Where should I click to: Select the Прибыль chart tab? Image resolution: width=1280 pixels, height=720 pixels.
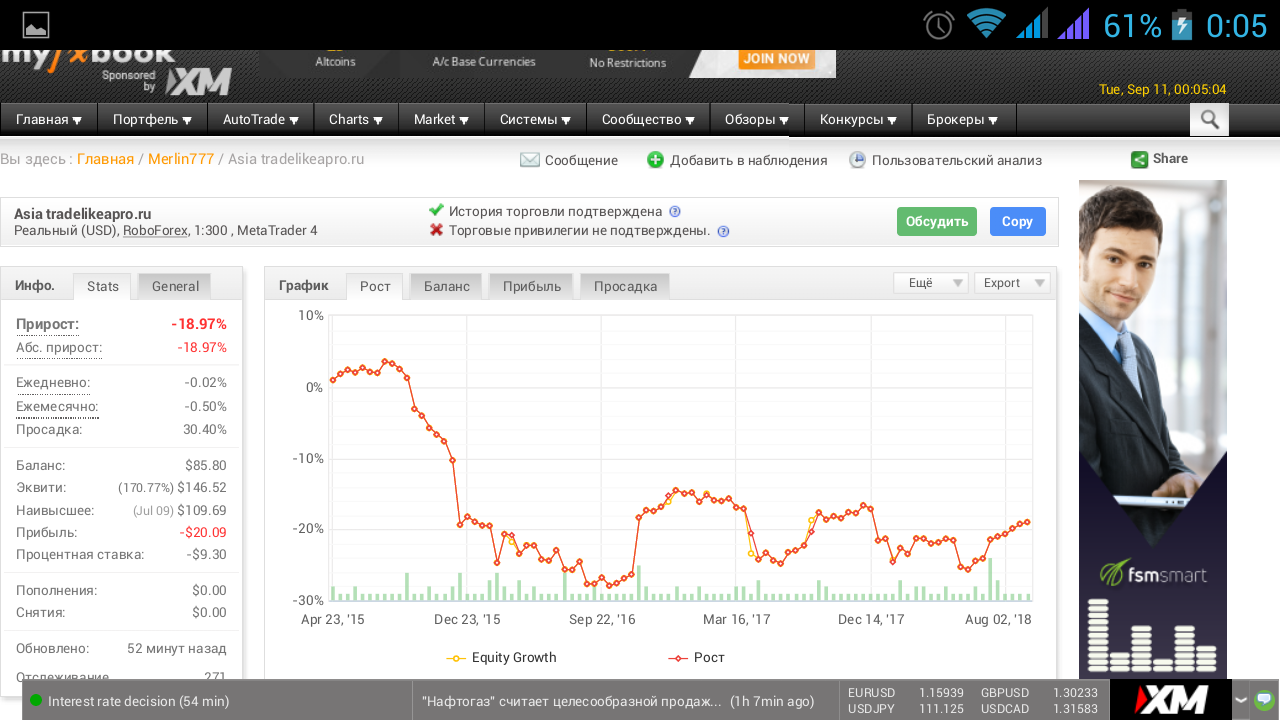tap(531, 286)
